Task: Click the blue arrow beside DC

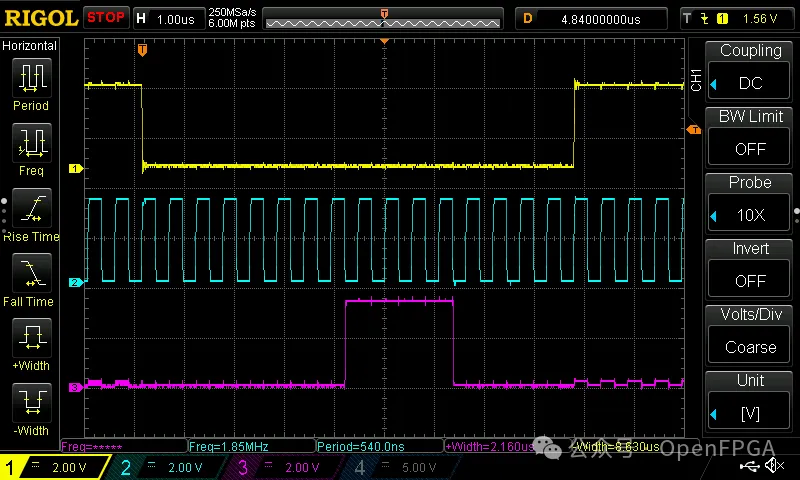Action: pos(714,84)
